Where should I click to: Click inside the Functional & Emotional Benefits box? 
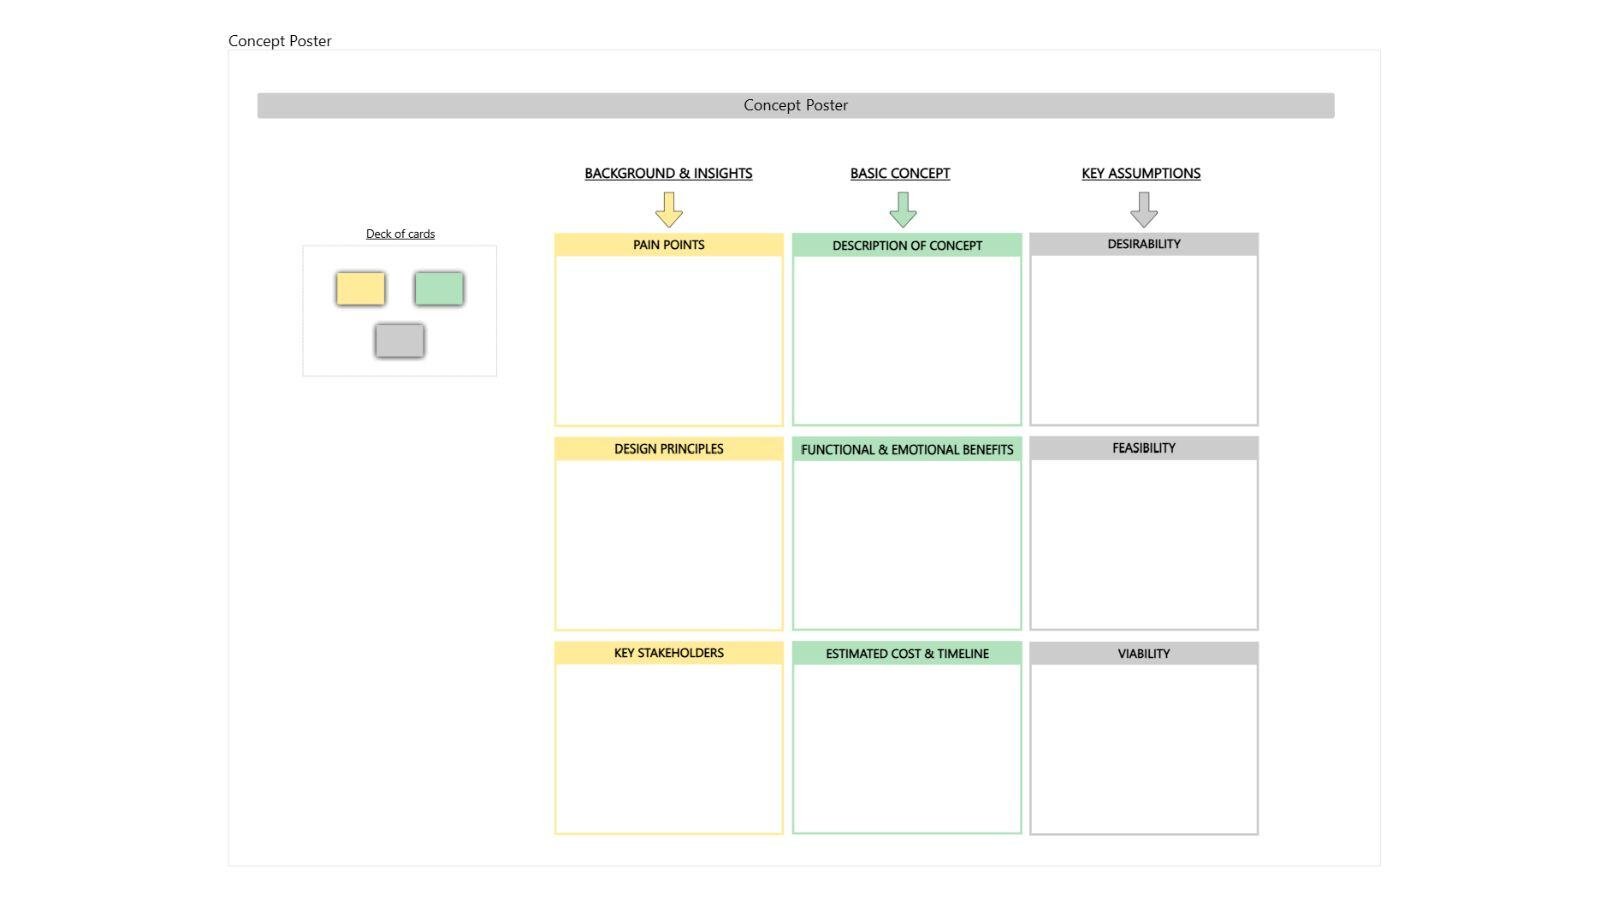point(907,544)
